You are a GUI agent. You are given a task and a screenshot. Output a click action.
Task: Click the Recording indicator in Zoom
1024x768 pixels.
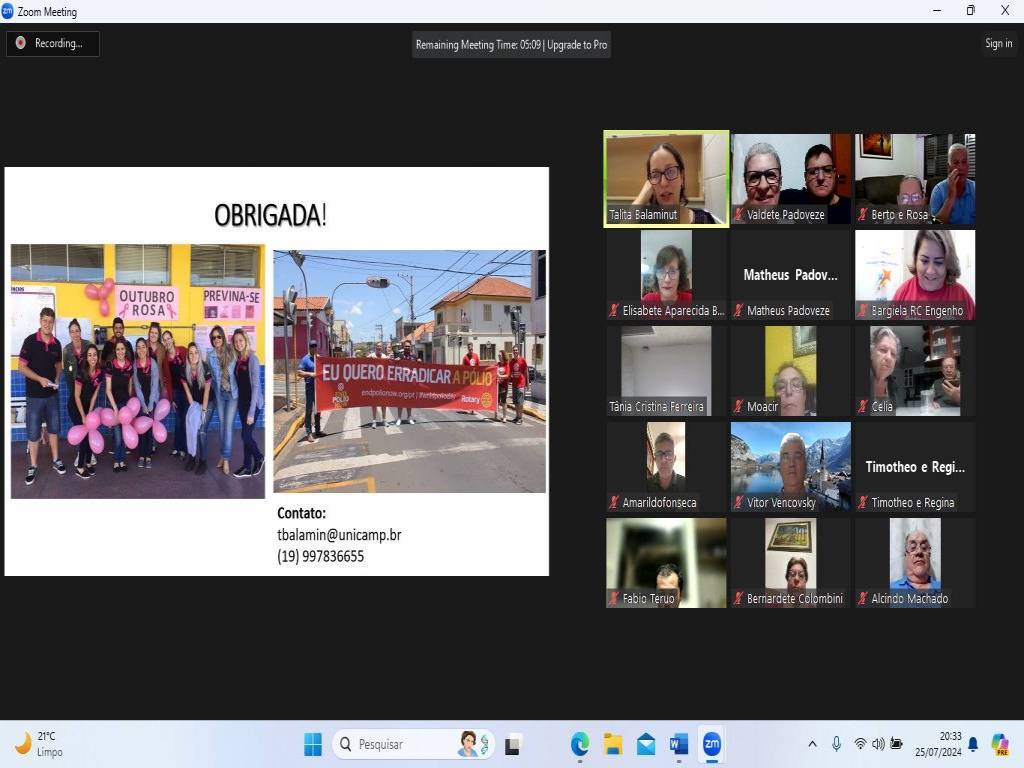[x=53, y=43]
